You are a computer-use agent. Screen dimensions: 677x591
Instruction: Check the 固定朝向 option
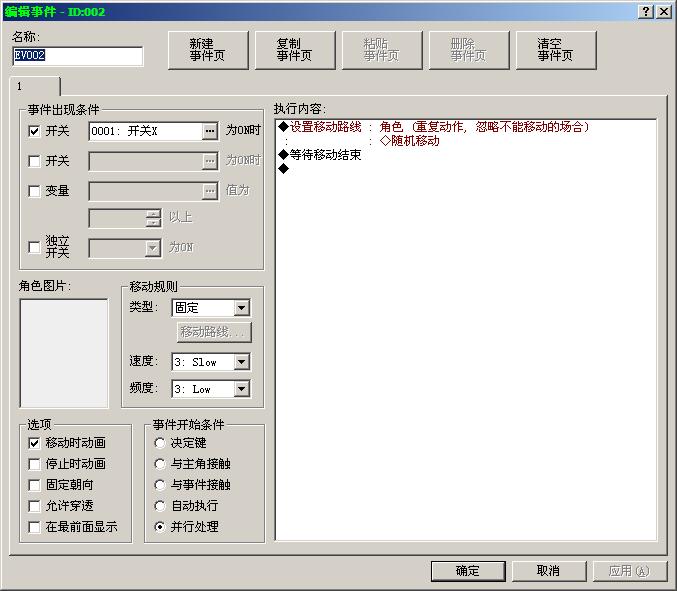pyautogui.click(x=34, y=485)
